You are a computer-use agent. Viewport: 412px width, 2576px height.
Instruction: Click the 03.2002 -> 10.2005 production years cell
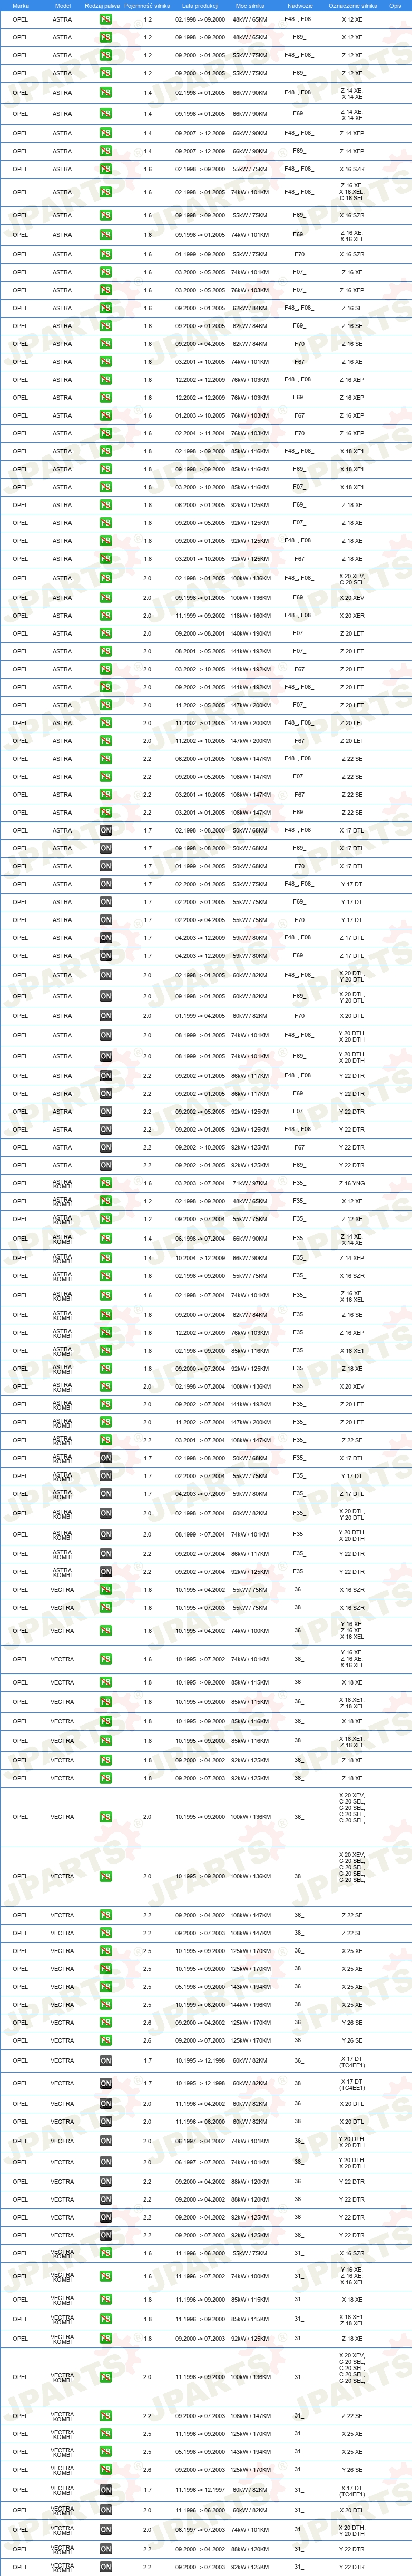click(x=200, y=669)
